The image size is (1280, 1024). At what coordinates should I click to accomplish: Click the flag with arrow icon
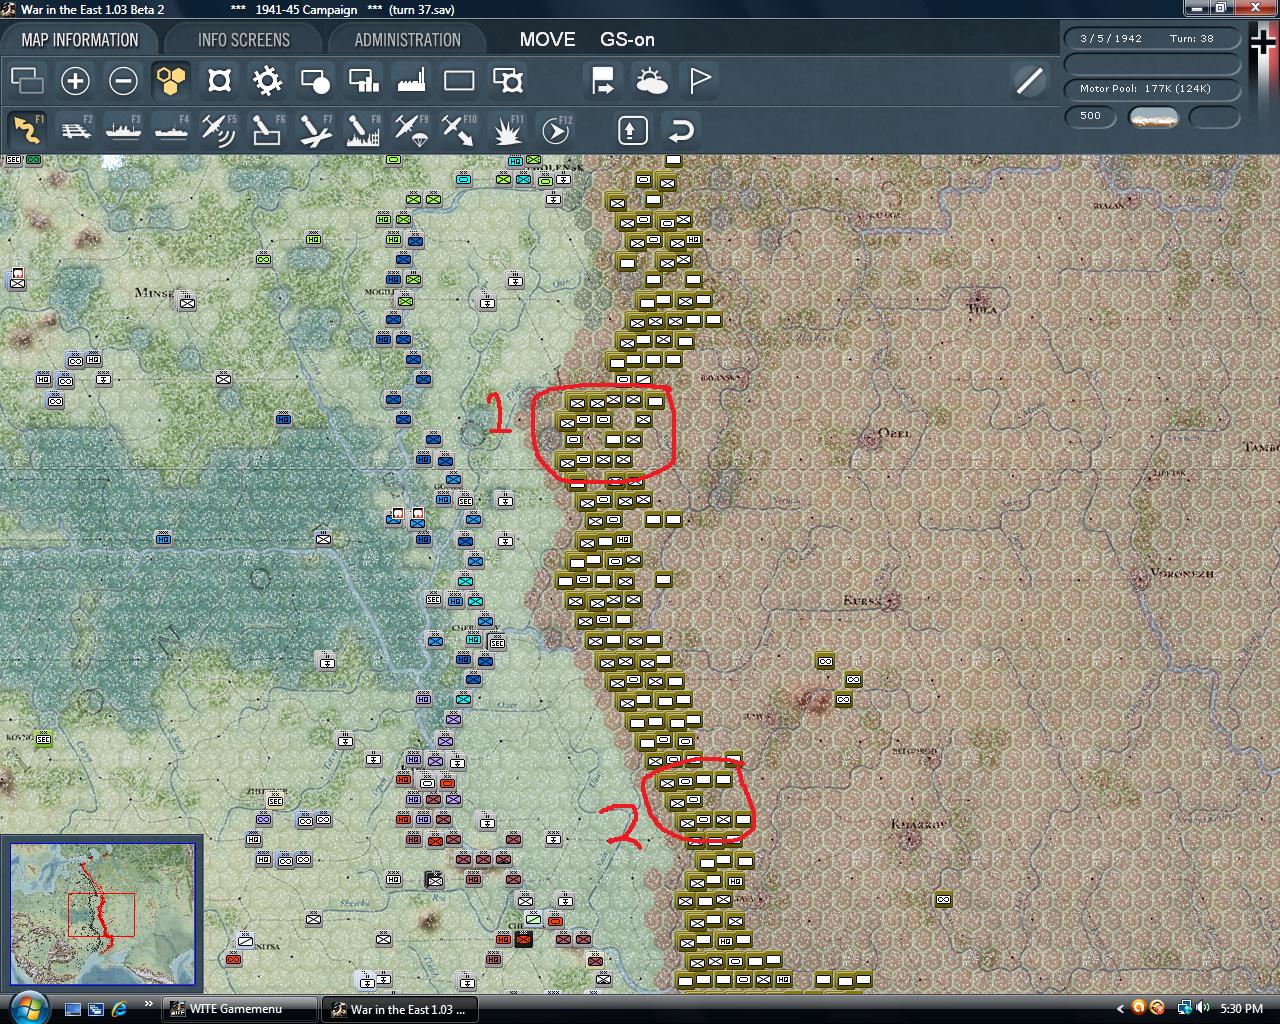[603, 80]
